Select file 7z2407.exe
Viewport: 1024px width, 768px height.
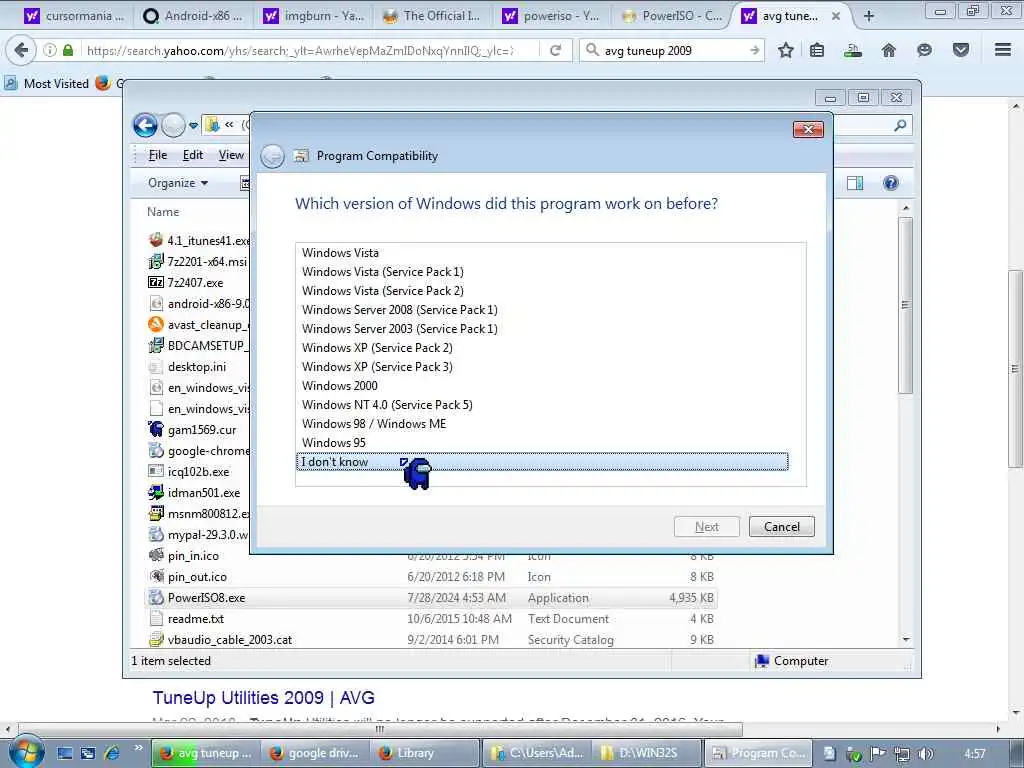point(186,282)
